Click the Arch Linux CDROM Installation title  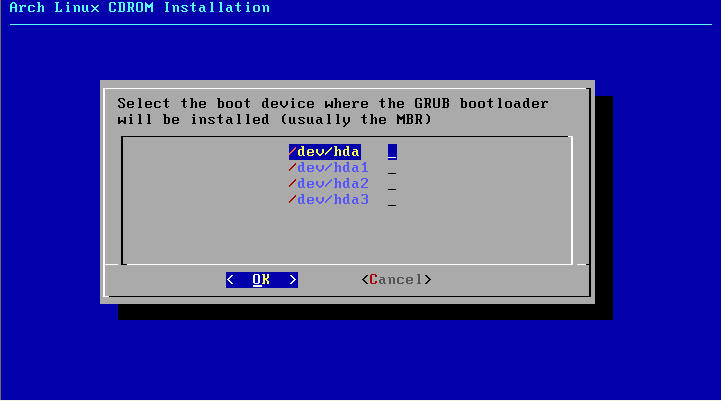pos(139,8)
